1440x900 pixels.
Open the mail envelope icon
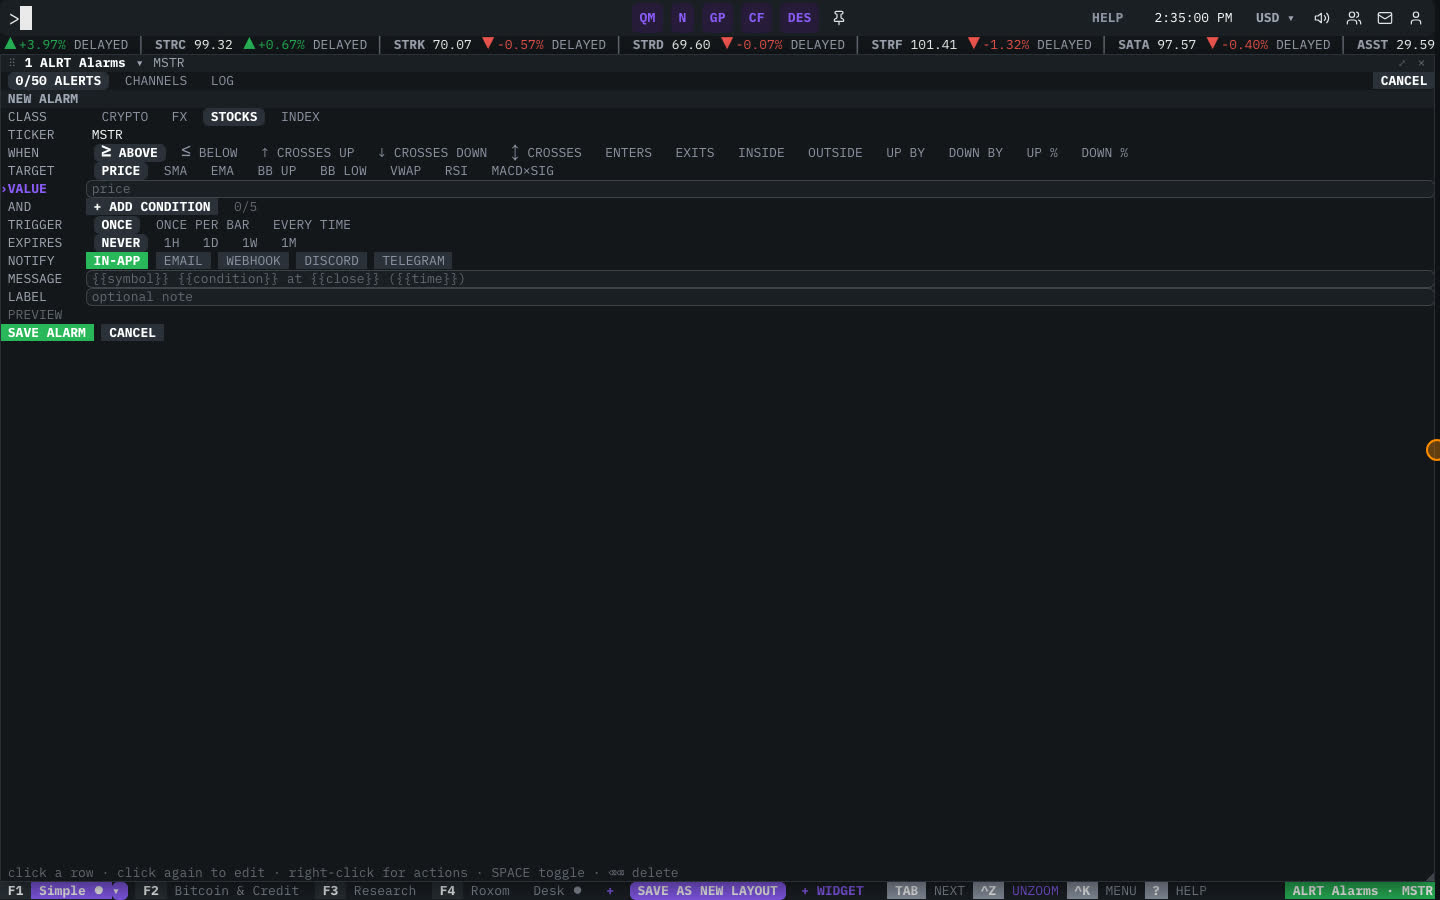coord(1385,18)
